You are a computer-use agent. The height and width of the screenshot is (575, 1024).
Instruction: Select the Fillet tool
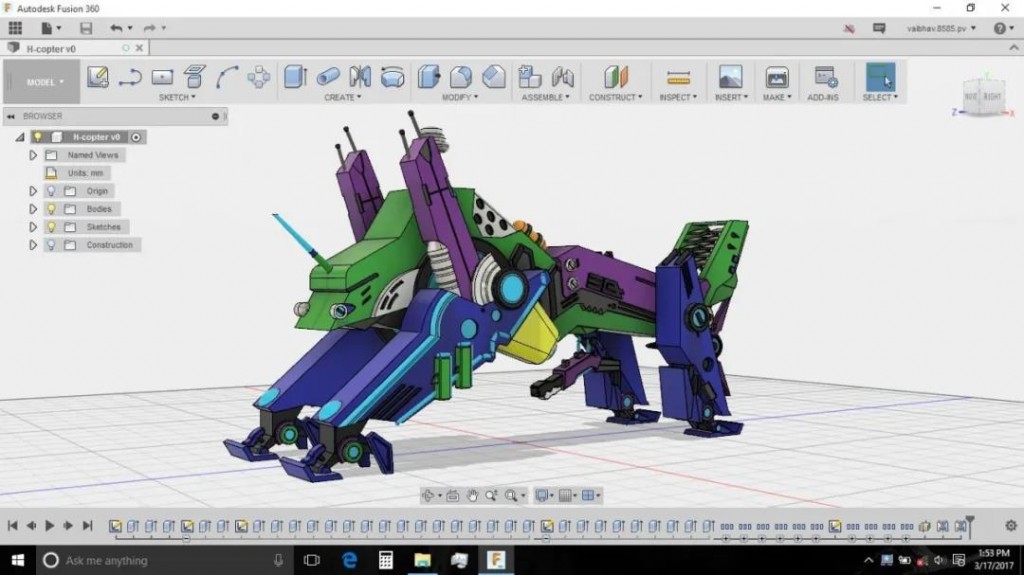461,77
